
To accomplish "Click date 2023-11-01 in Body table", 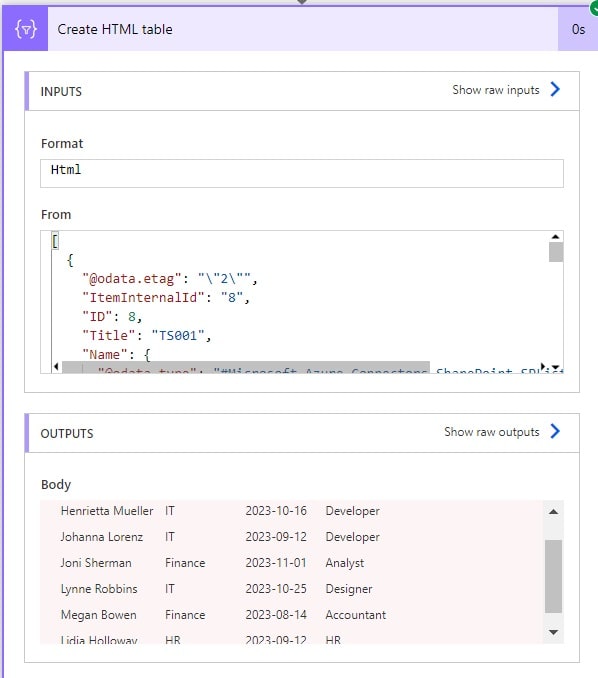I will pos(276,563).
